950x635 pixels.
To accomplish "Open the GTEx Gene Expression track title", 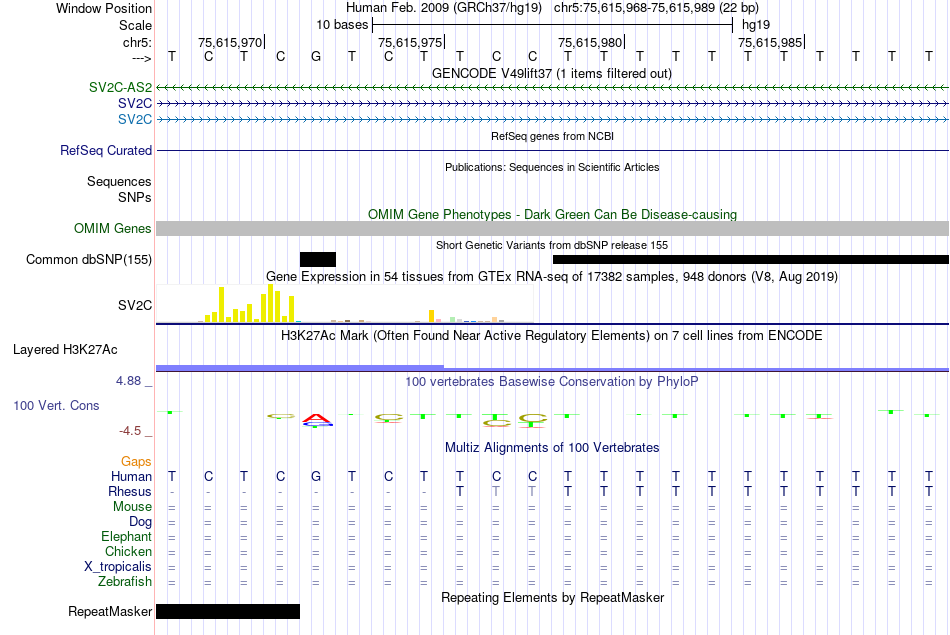I will 552,276.
